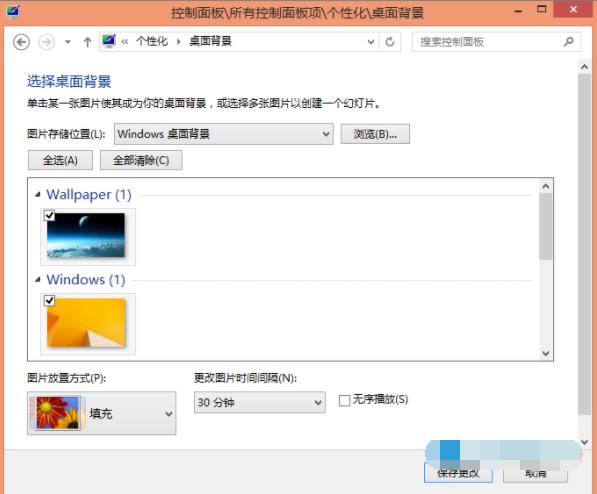Click the 保存更改 button

[x=458, y=473]
